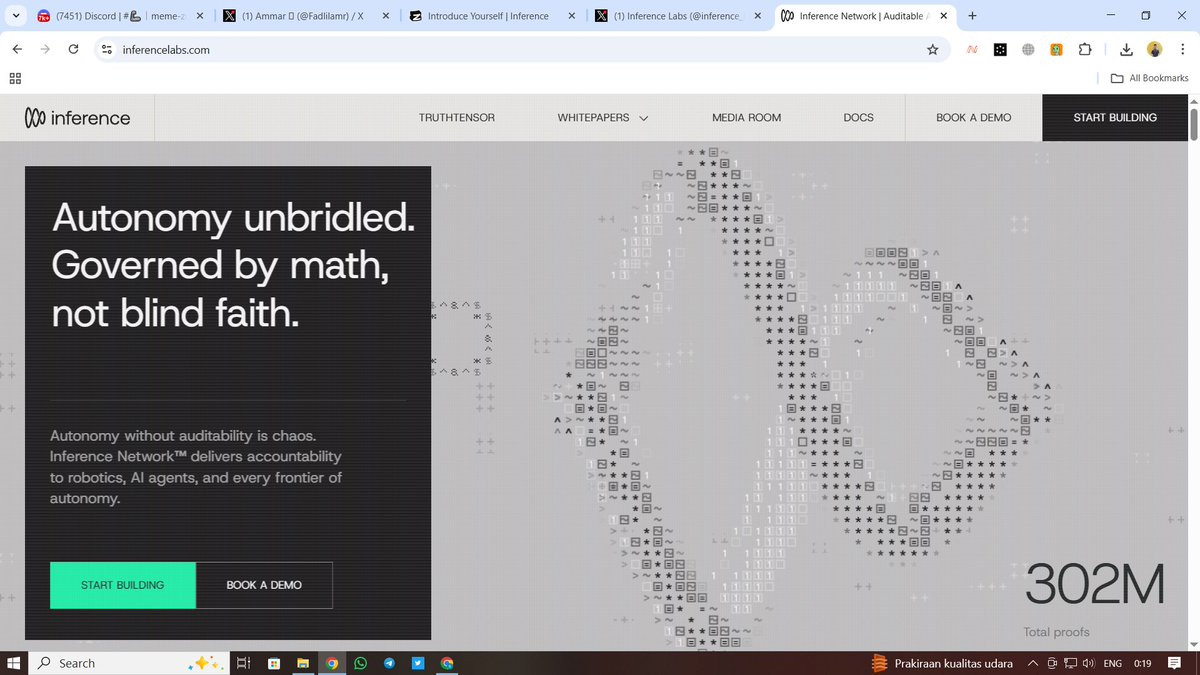Image resolution: width=1200 pixels, height=675 pixels.
Task: Go back to the previous page
Action: pyautogui.click(x=17, y=49)
